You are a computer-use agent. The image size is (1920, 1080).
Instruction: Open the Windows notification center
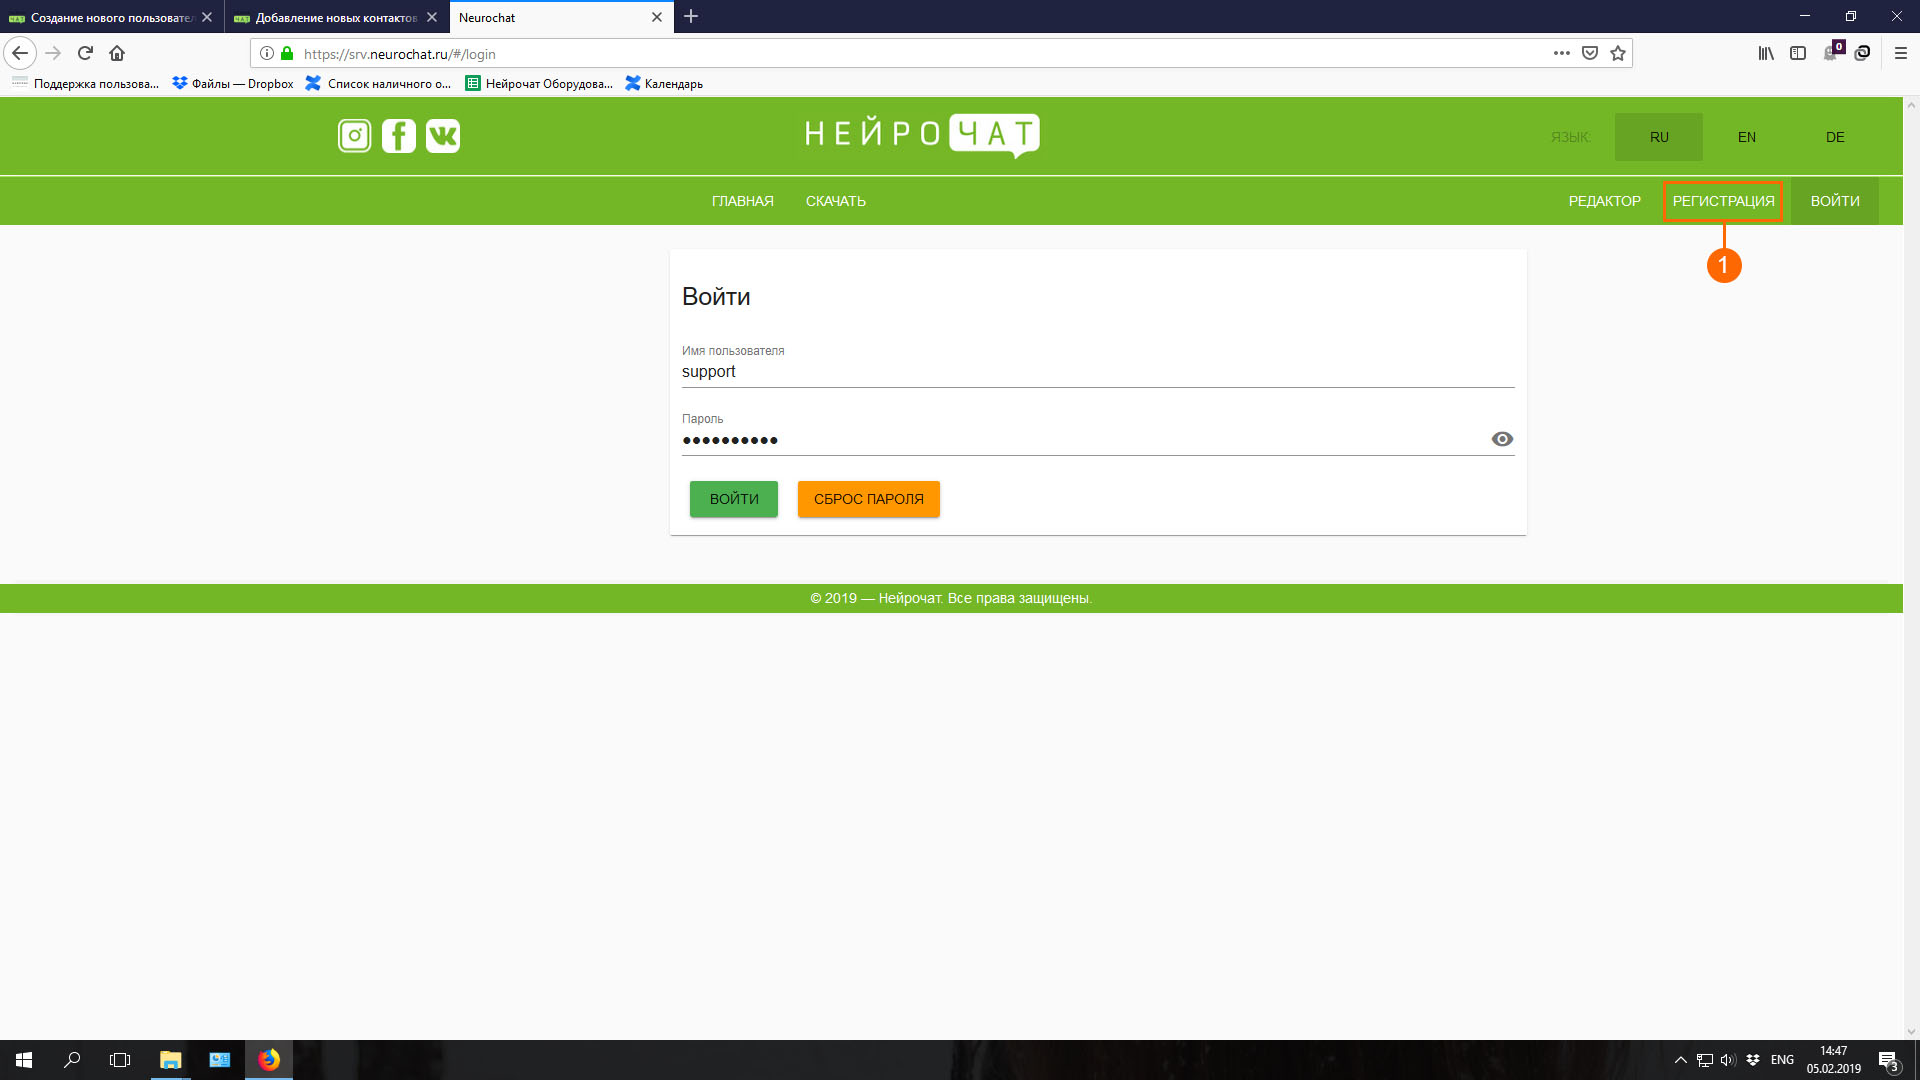click(x=1888, y=1060)
